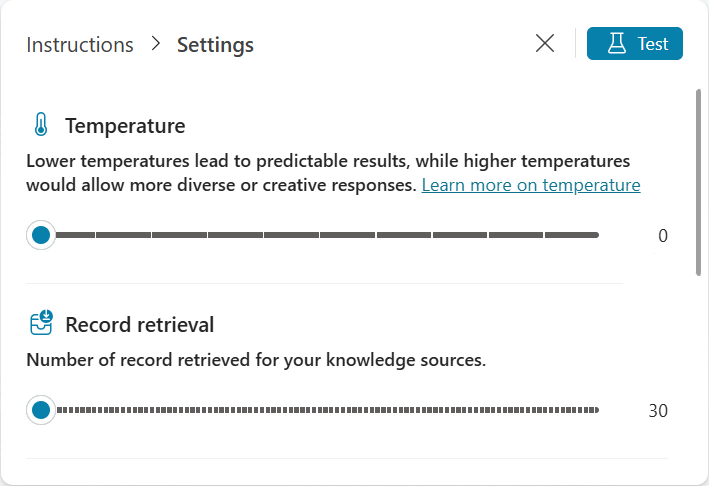This screenshot has width=709, height=486.
Task: Click the thermometer icon beside Temperature
Action: pyautogui.click(x=40, y=125)
